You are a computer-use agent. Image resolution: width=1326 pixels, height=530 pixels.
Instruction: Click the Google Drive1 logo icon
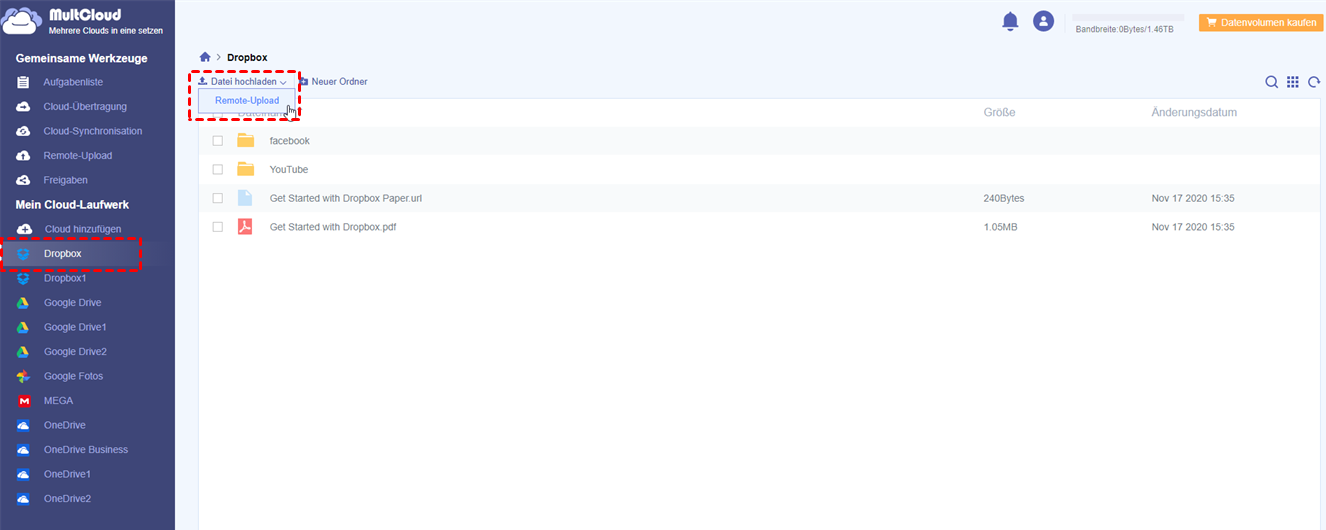click(x=23, y=327)
